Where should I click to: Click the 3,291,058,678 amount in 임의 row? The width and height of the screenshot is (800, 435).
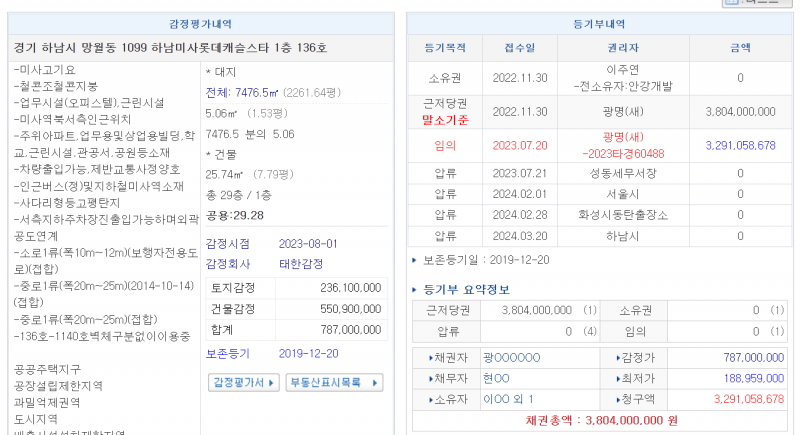pos(740,145)
